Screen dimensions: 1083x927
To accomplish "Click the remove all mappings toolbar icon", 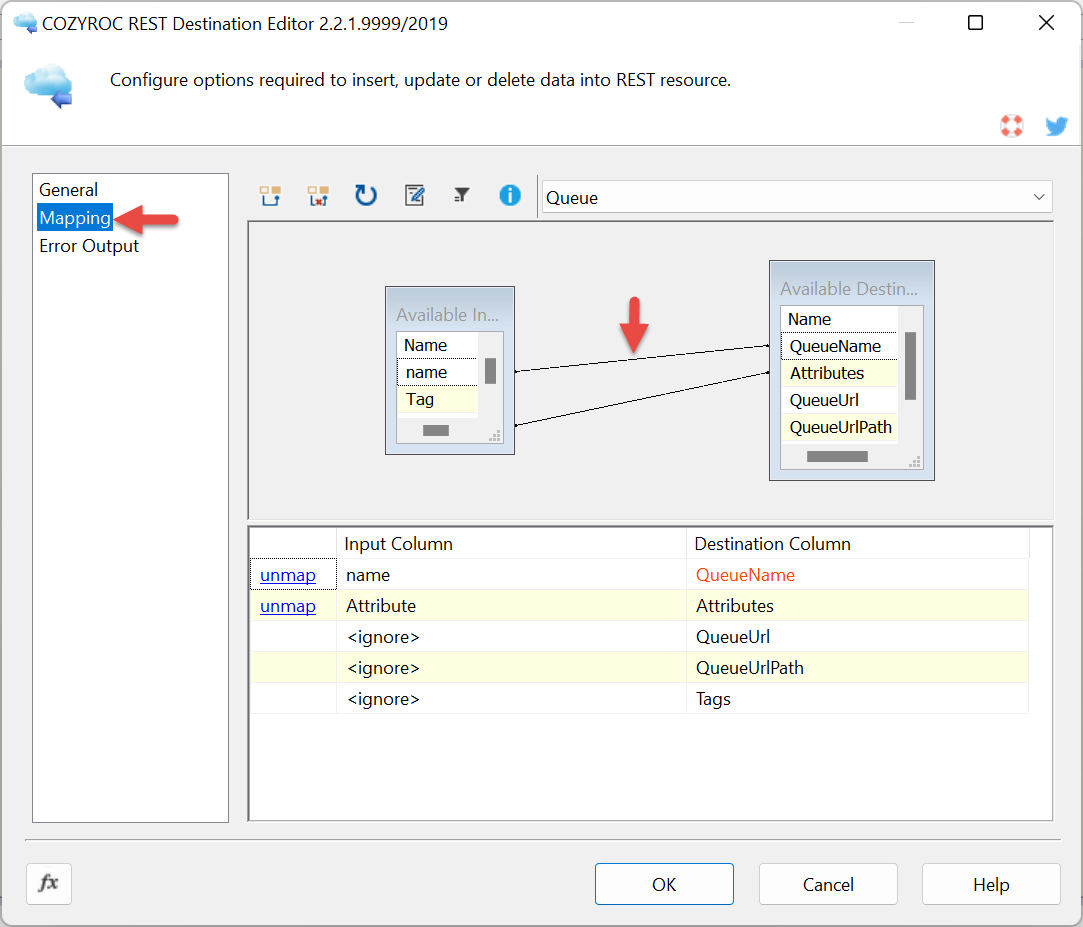I will click(318, 196).
